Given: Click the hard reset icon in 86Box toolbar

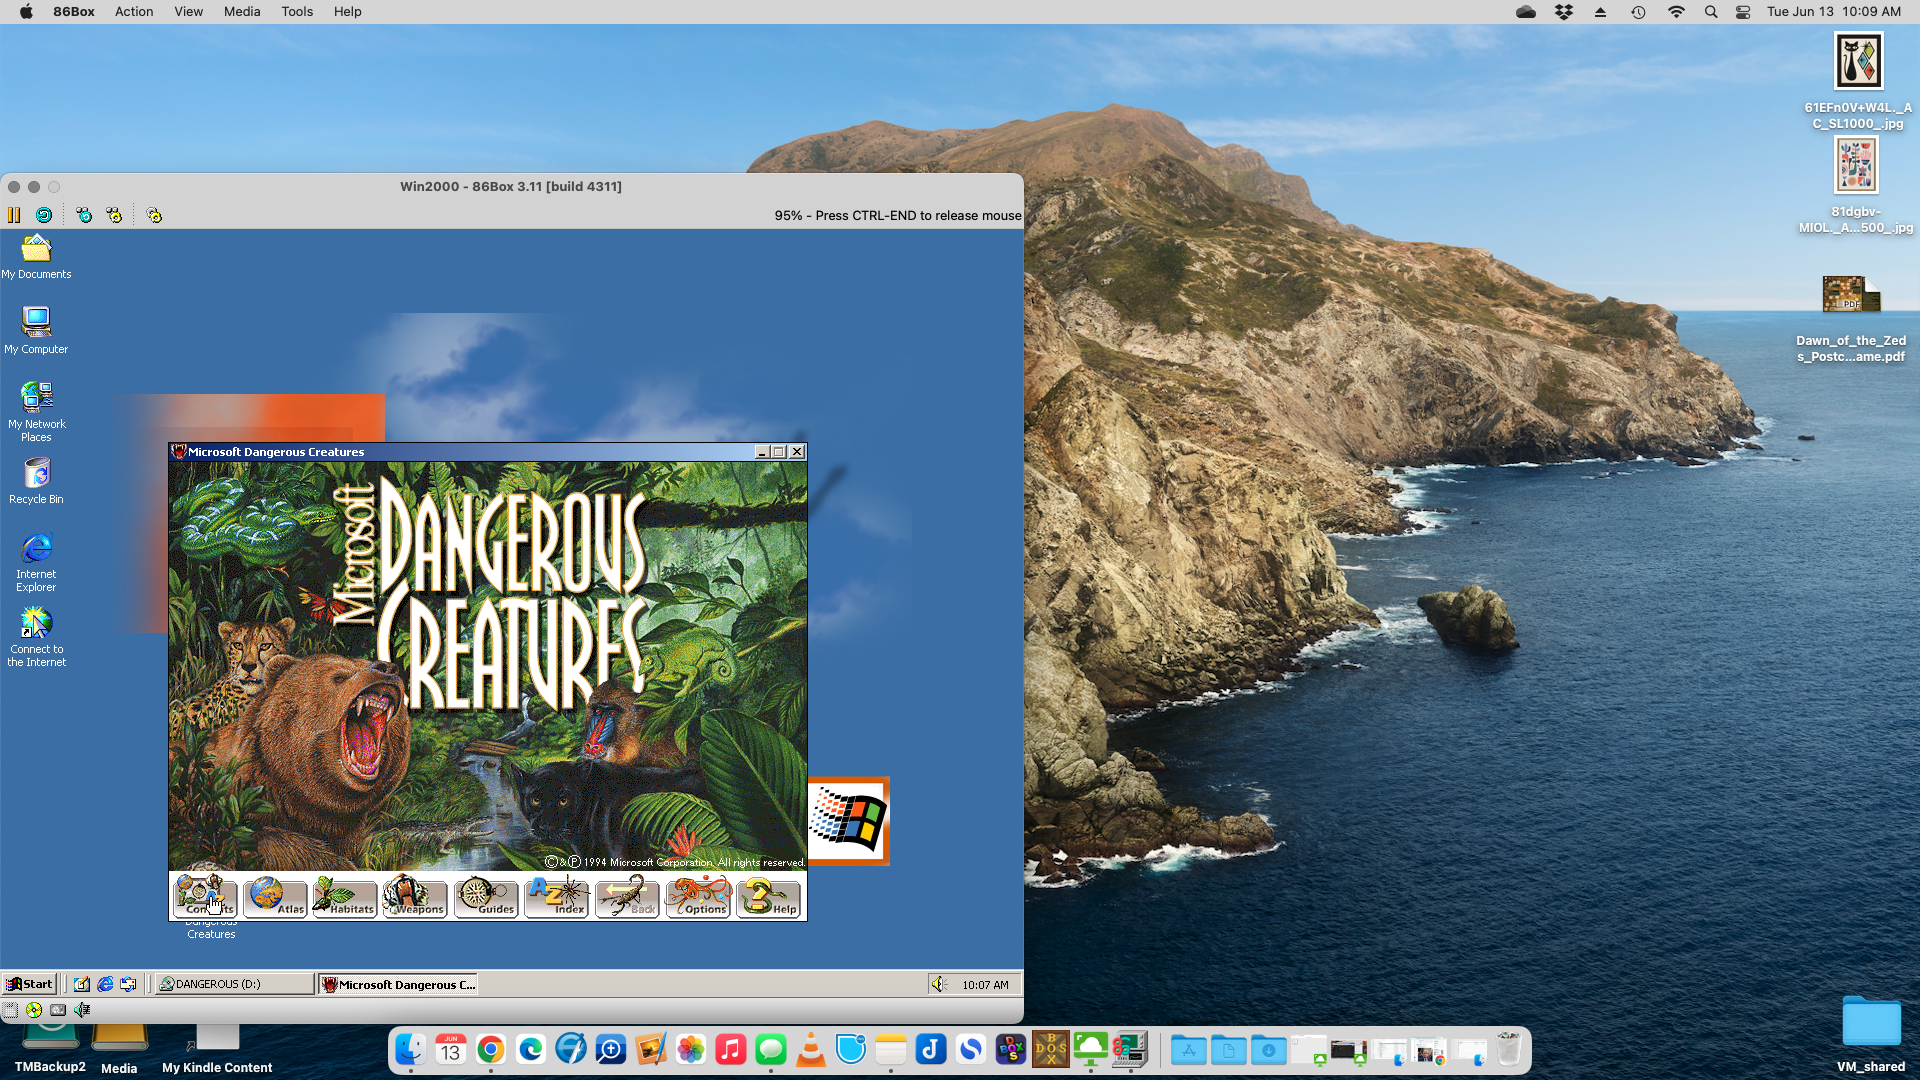Looking at the screenshot, I should pos(44,215).
